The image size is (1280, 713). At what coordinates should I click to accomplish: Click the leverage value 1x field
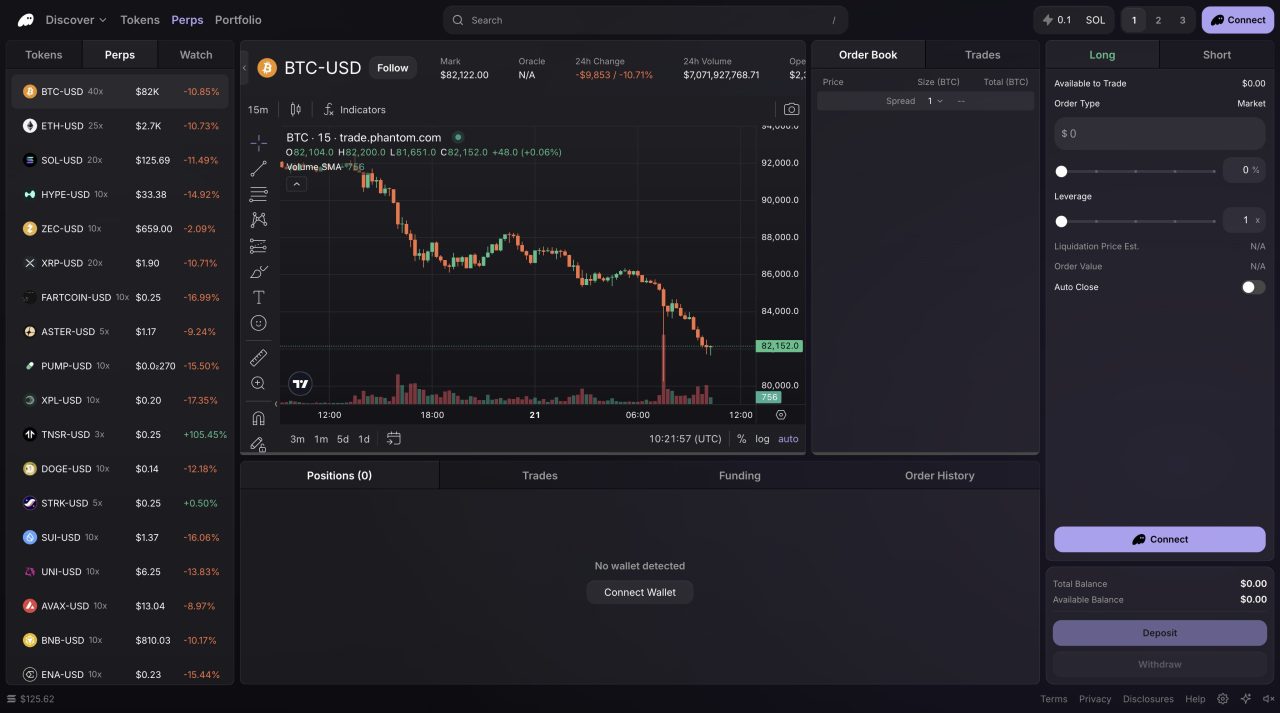click(x=1245, y=220)
